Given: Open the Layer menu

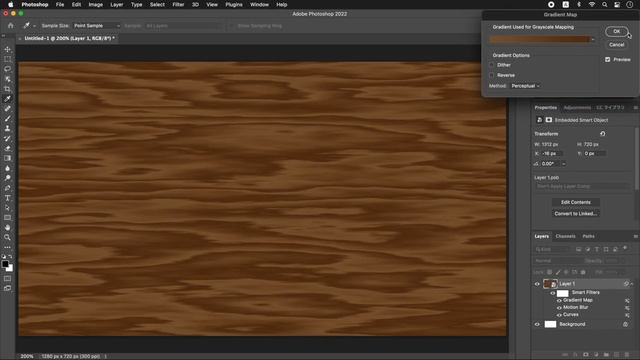Looking at the screenshot, I should click(x=116, y=4).
